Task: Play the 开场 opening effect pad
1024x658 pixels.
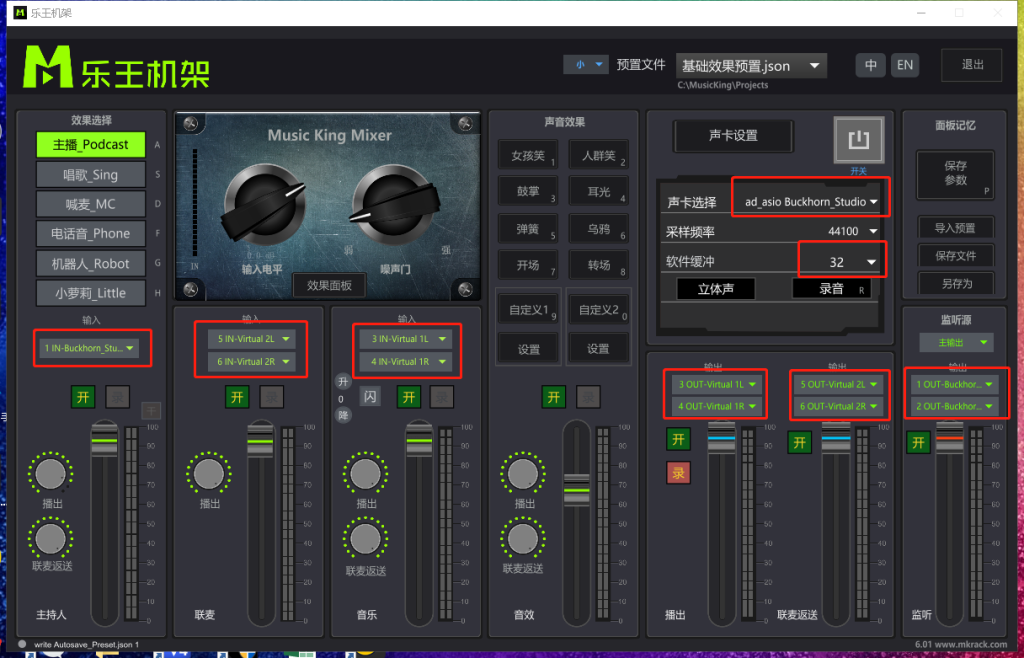Action: coord(527,265)
